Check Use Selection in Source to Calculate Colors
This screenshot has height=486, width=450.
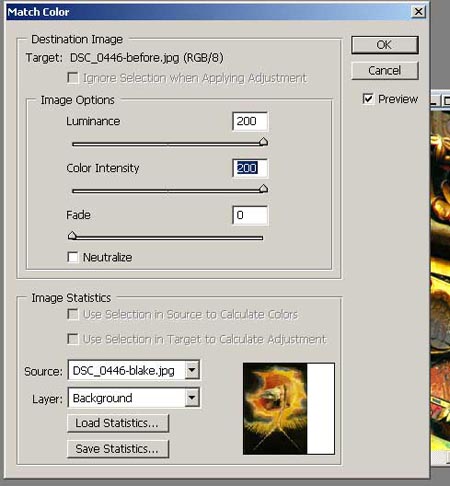[x=73, y=314]
